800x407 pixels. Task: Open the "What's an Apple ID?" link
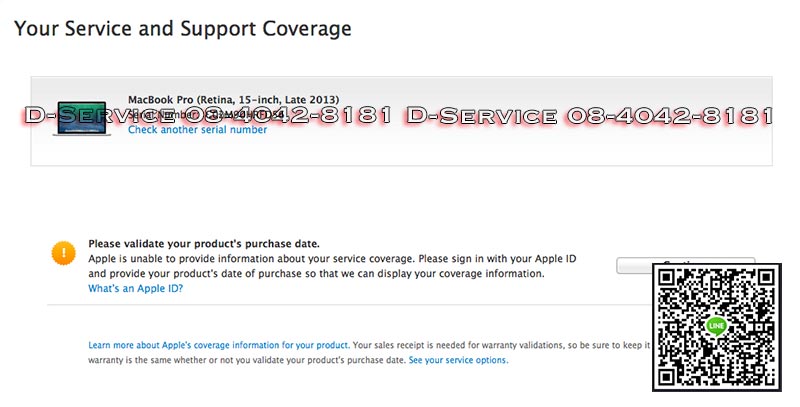pyautogui.click(x=135, y=289)
